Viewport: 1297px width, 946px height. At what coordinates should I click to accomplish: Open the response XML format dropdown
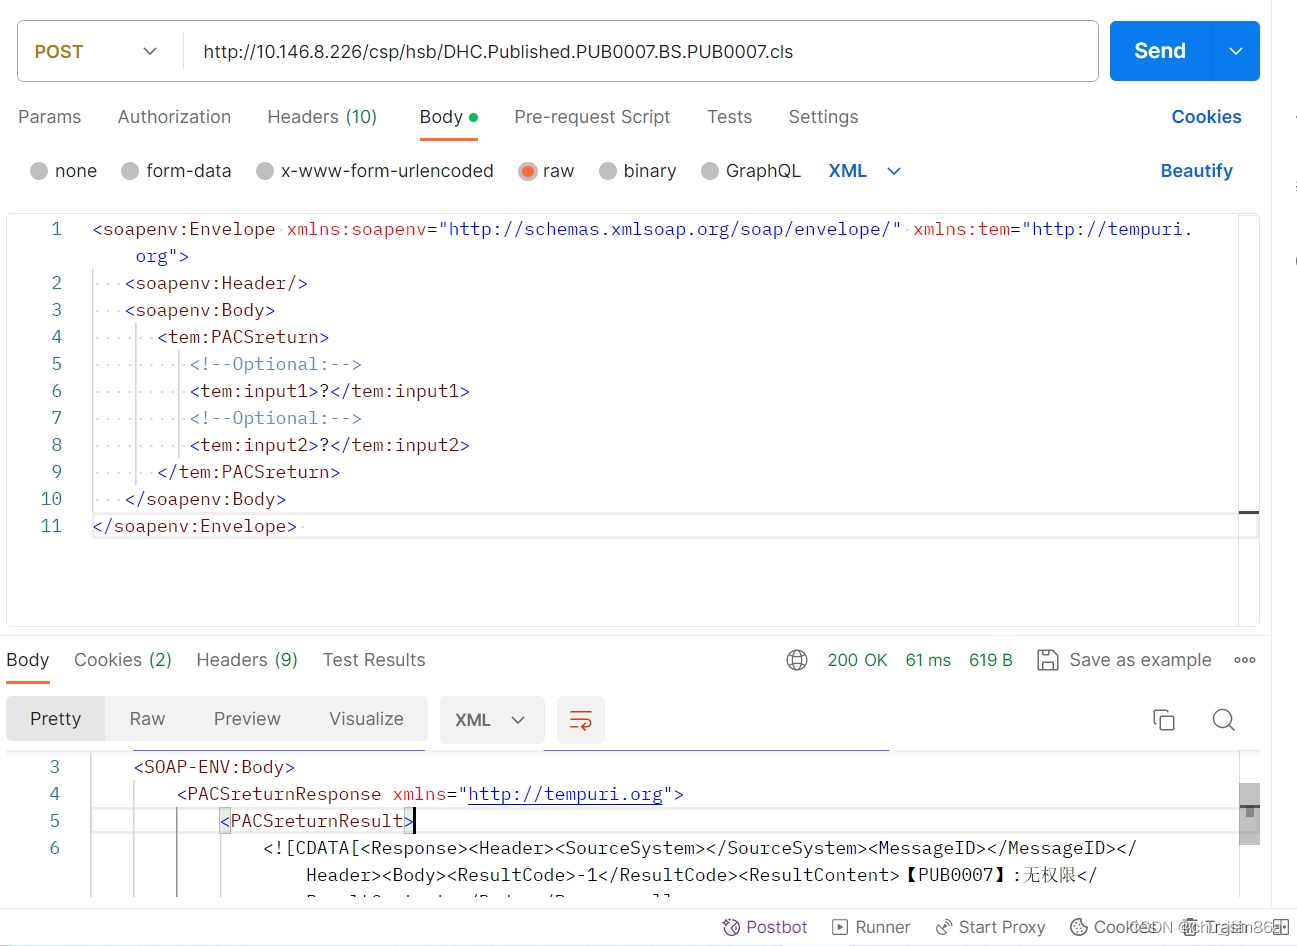tap(492, 720)
